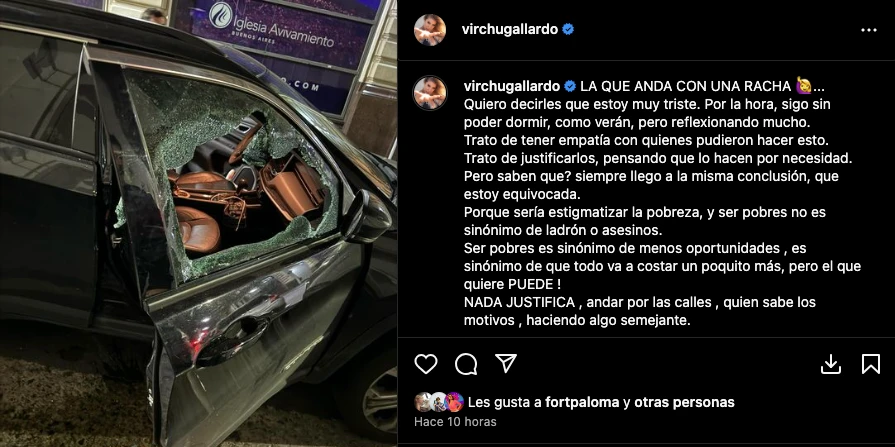The image size is (895, 447).
Task: Share the post via paper plane icon
Action: (506, 363)
